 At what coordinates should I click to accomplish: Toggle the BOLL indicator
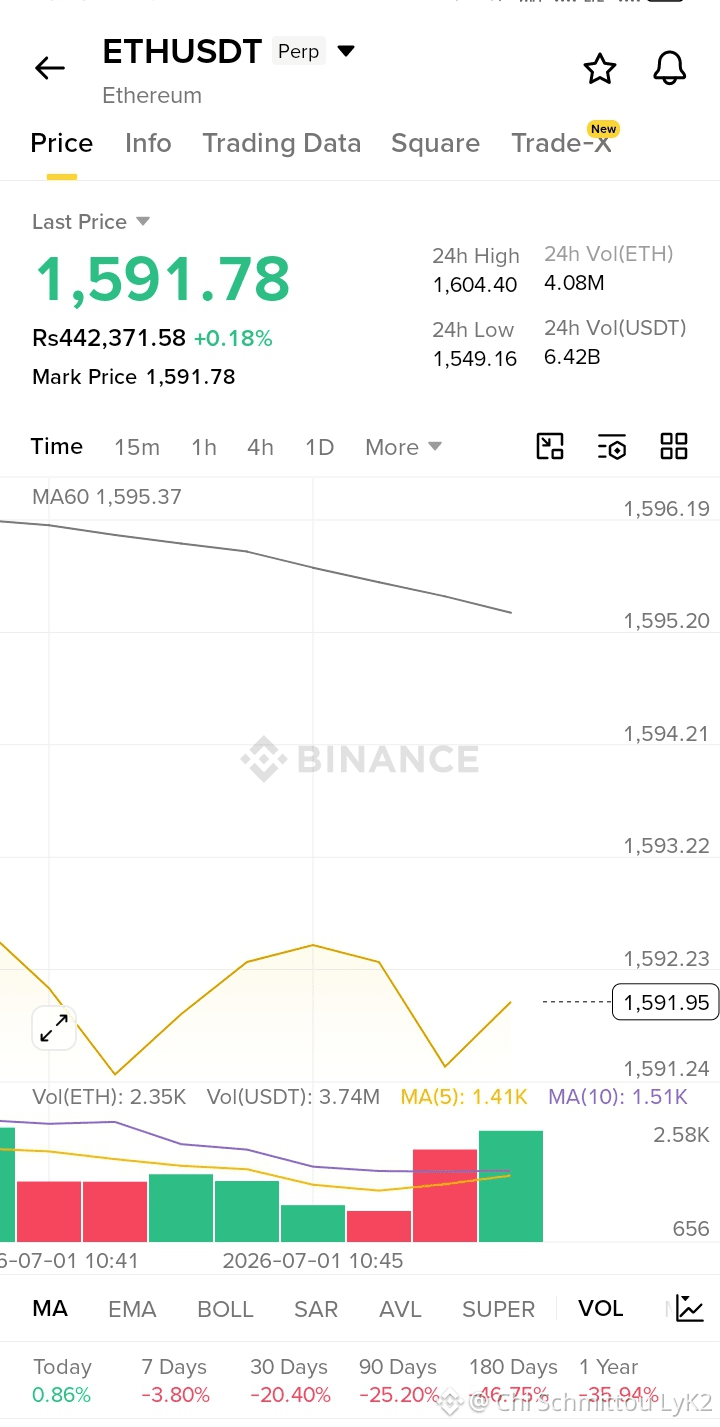click(225, 1309)
